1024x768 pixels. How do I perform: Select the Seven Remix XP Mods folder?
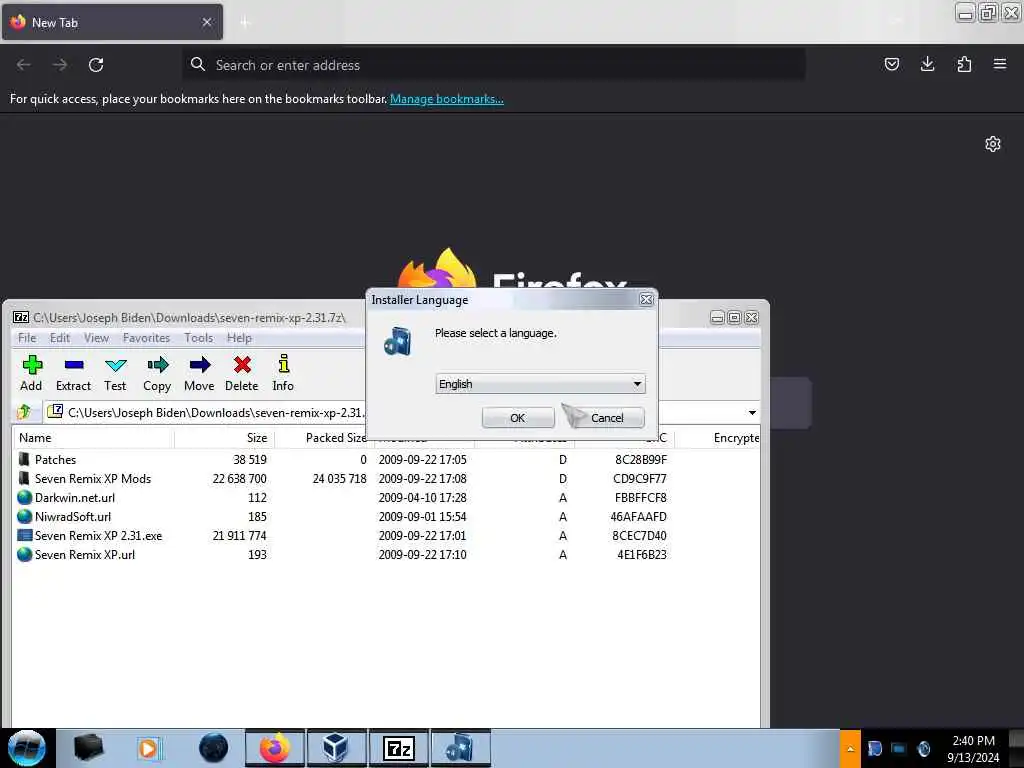click(x=385, y=479)
